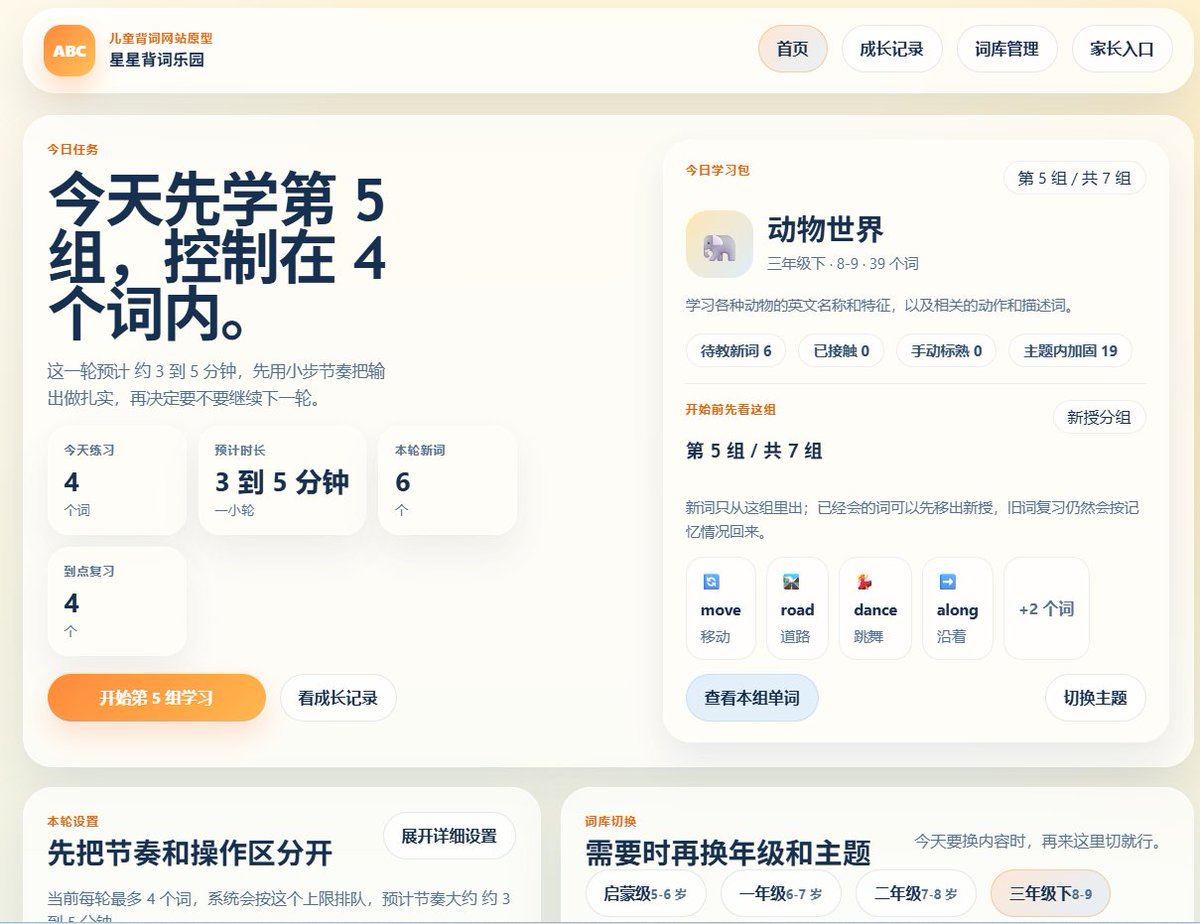The height and width of the screenshot is (924, 1200).
Task: Click the 先把节奏和操作区分开 heading
Action: pos(190,853)
